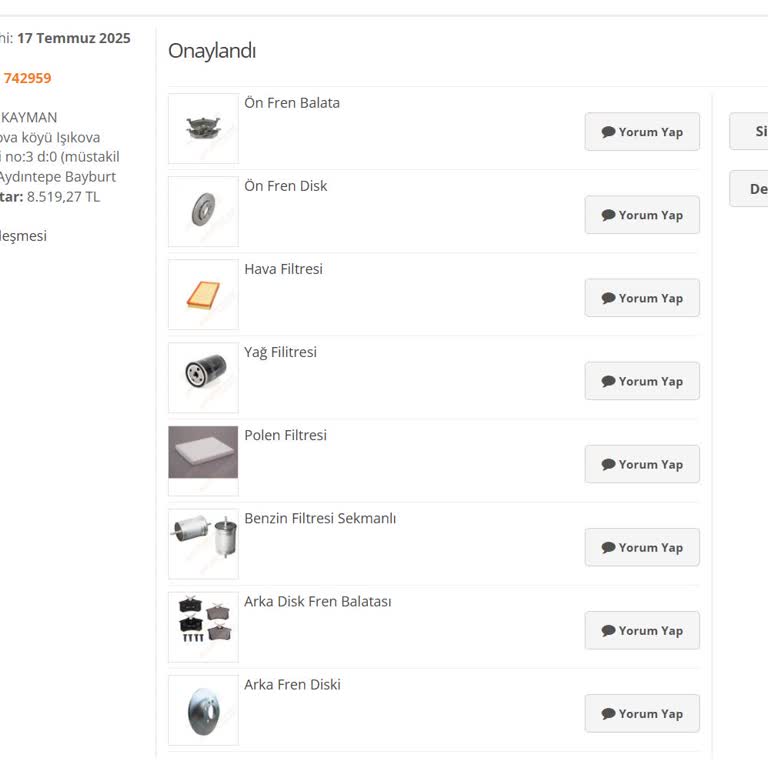Image resolution: width=768 pixels, height=768 pixels.
Task: Comment on Hava Filtresi product
Action: pos(642,298)
